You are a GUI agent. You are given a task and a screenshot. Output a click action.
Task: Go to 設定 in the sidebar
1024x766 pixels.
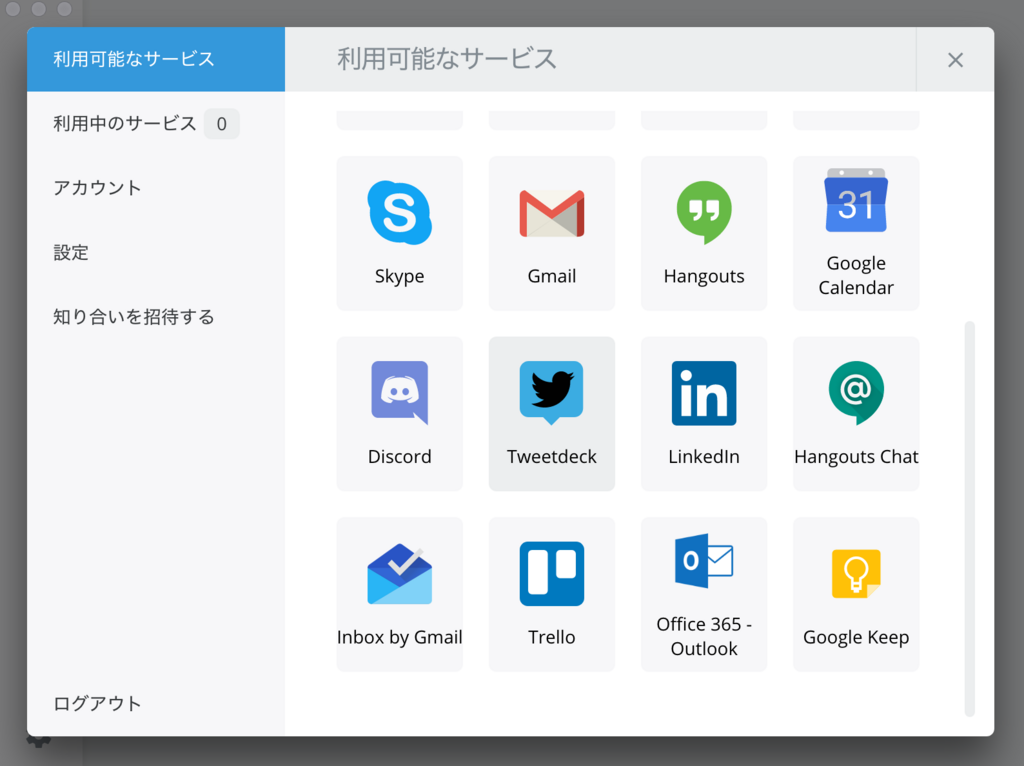[x=155, y=252]
